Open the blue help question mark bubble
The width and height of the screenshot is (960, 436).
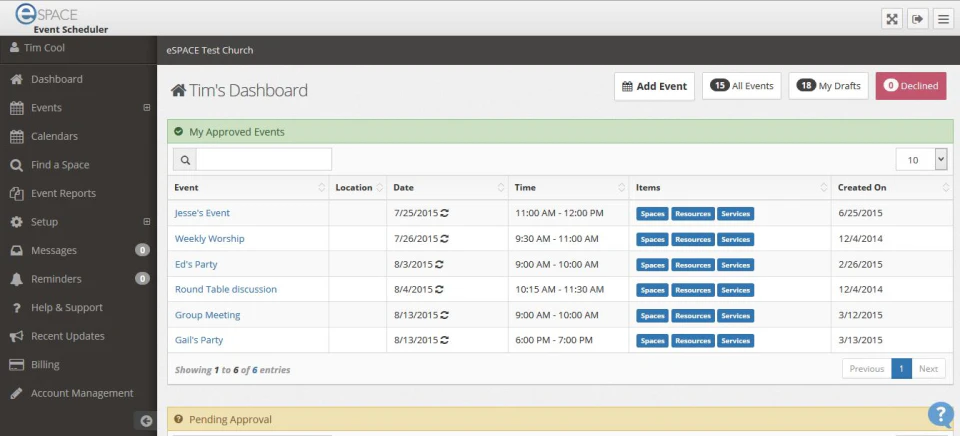click(941, 415)
